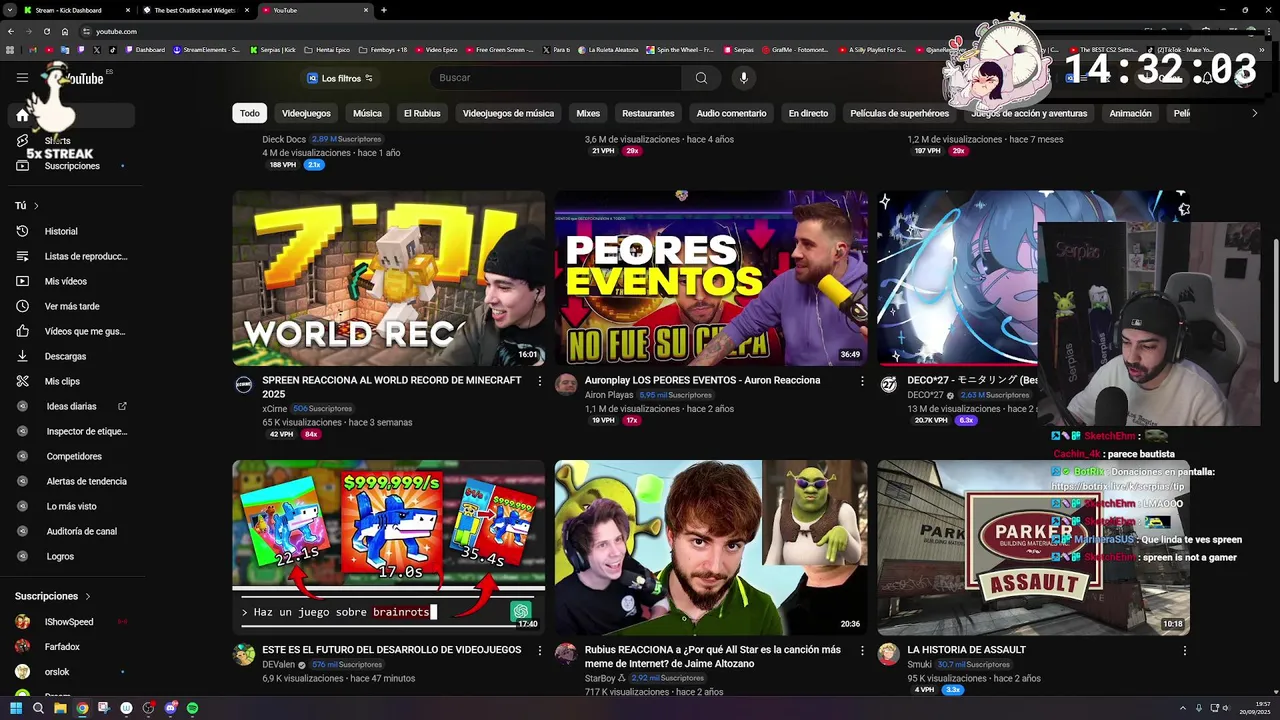This screenshot has height=720, width=1280.
Task: Click the page vertical scrollbar
Action: tap(1275, 310)
